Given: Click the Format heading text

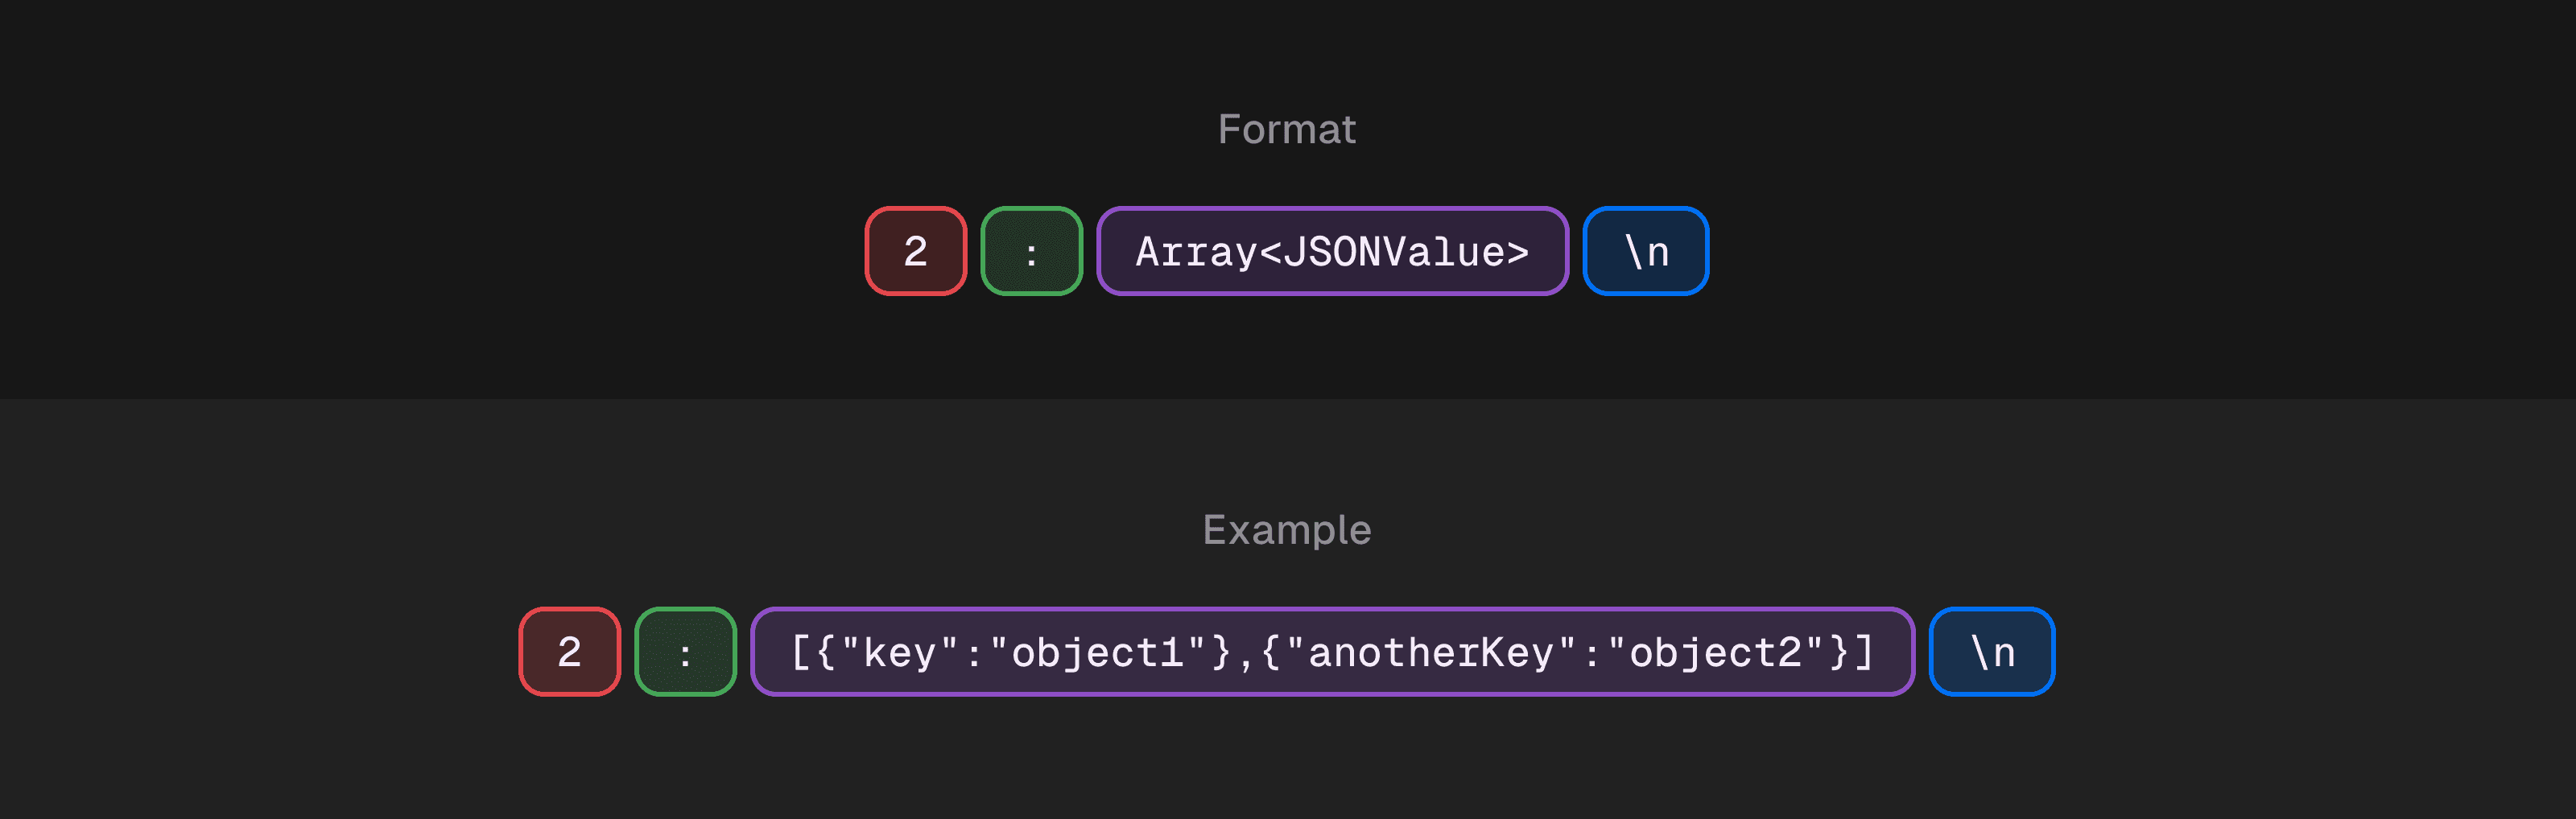Looking at the screenshot, I should [1286, 129].
